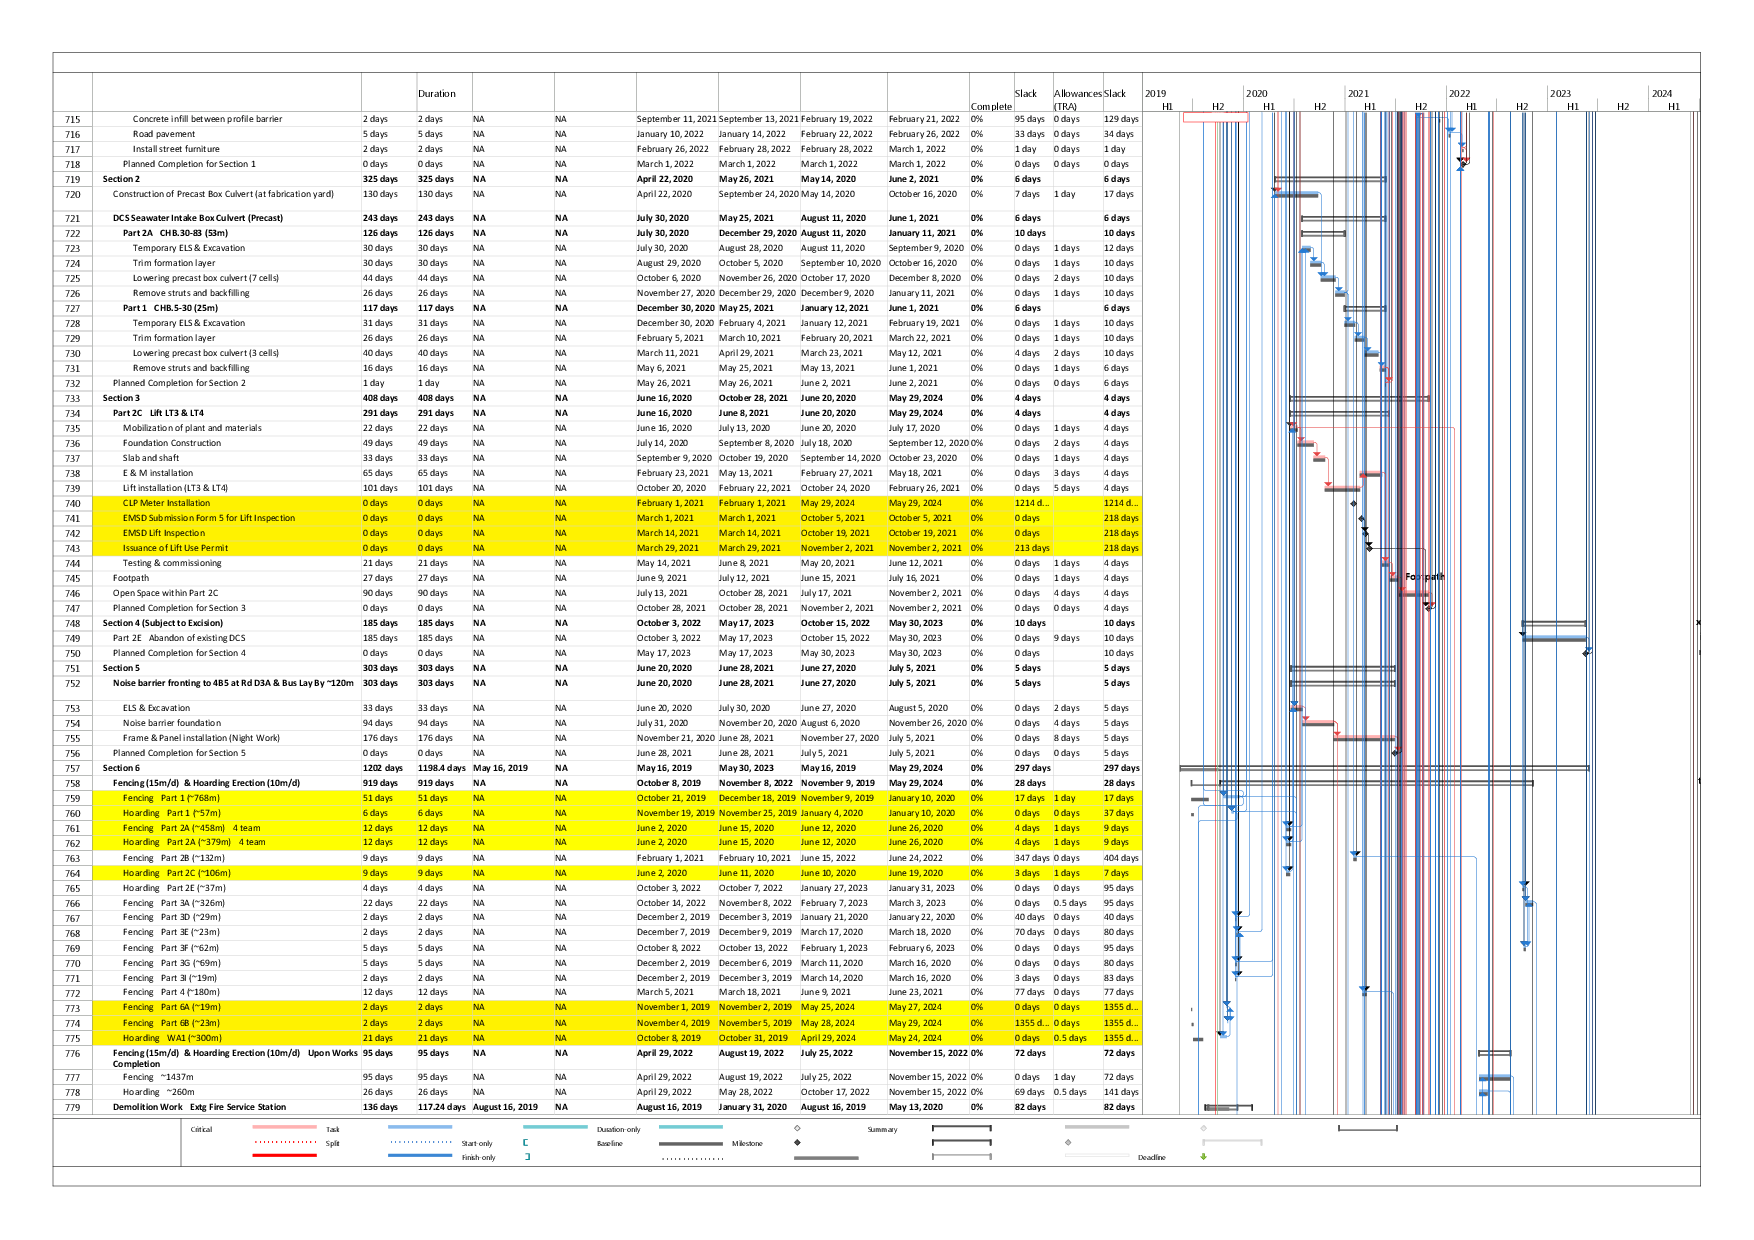Click the pink Critical bar in the legend
1754x1240 pixels.
tap(285, 1128)
